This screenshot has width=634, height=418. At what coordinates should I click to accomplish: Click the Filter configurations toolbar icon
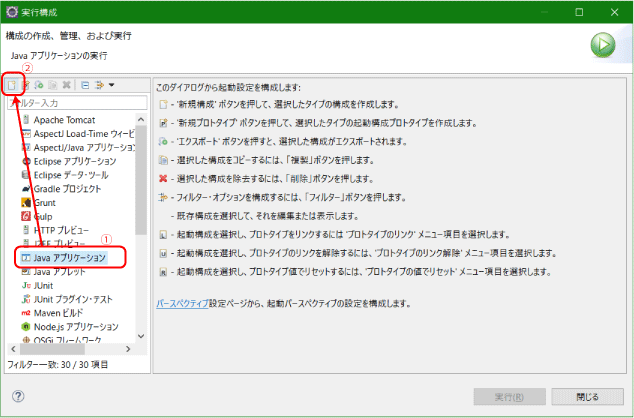(99, 85)
